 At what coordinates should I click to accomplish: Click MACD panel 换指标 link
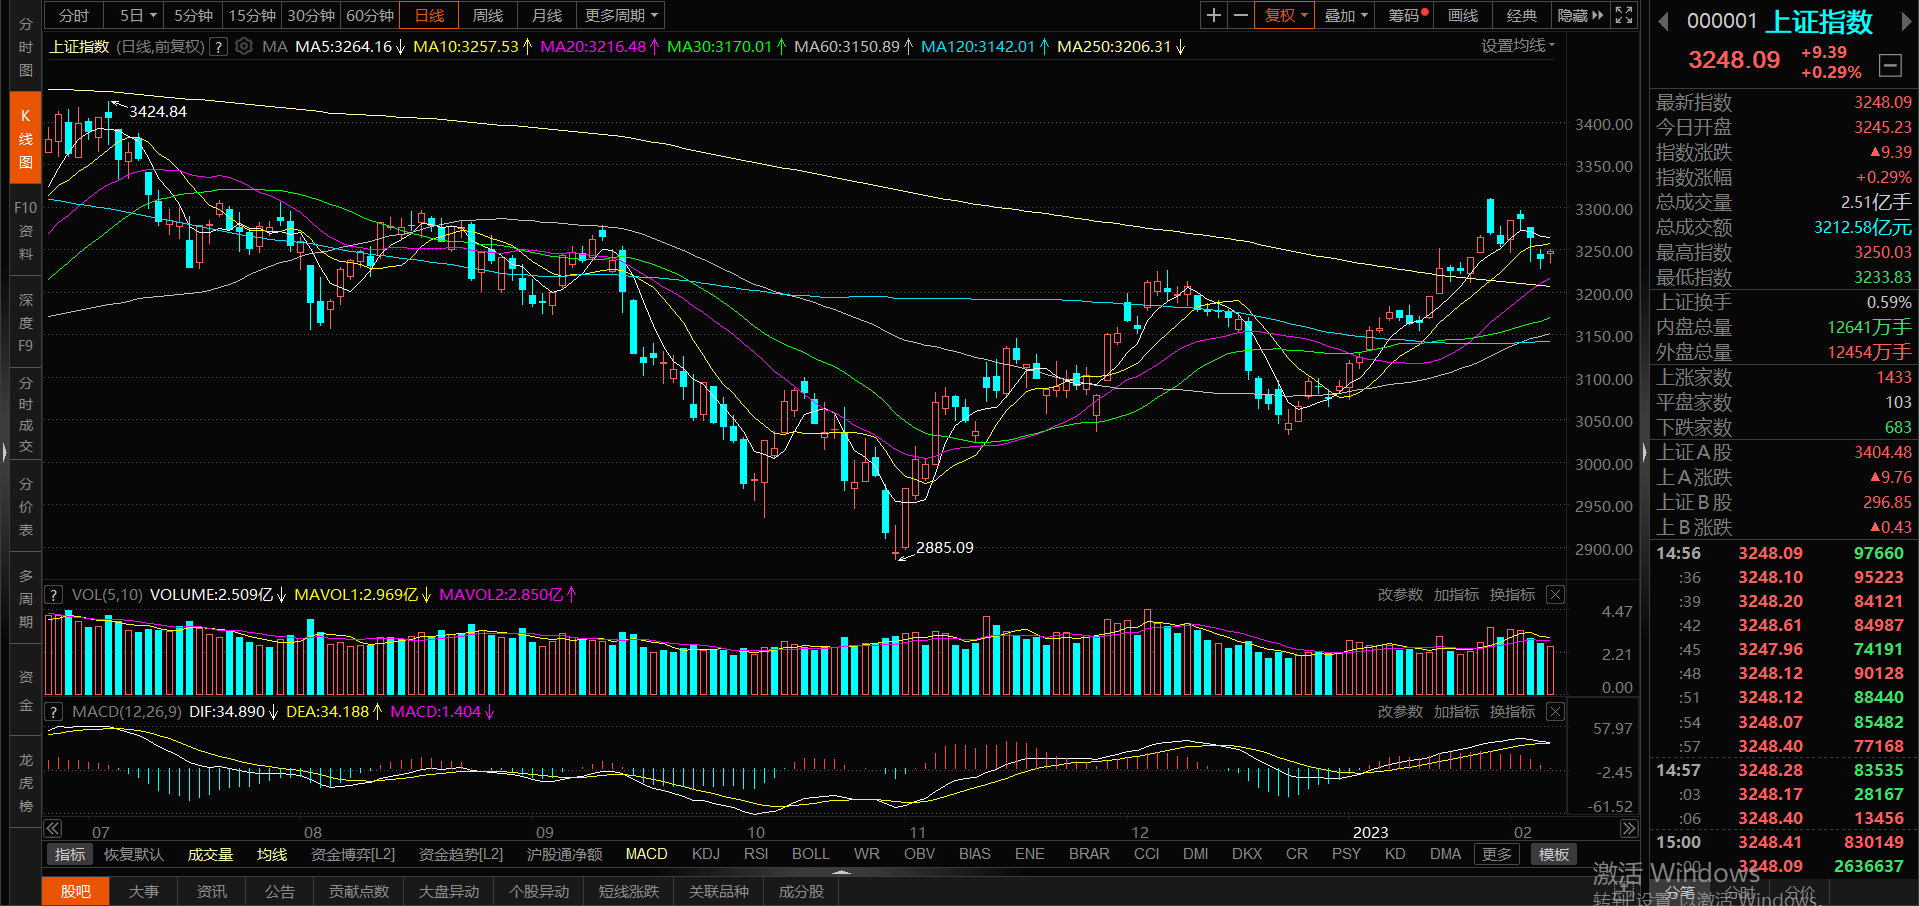(x=1512, y=712)
